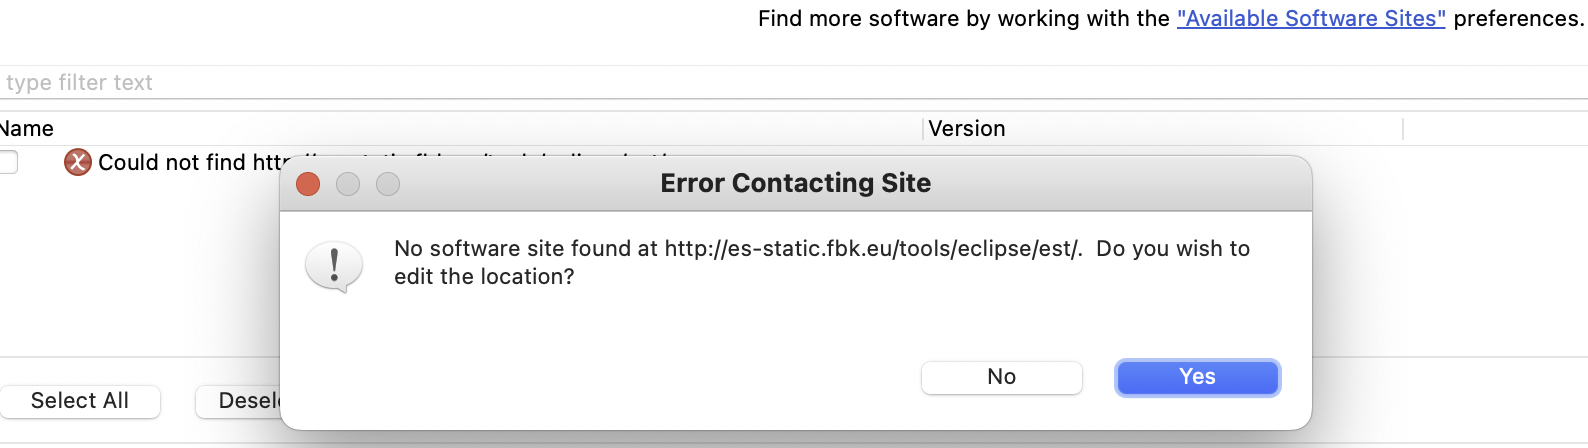Click the exclamation speech-bubble warning icon
The height and width of the screenshot is (448, 1588).
334,267
